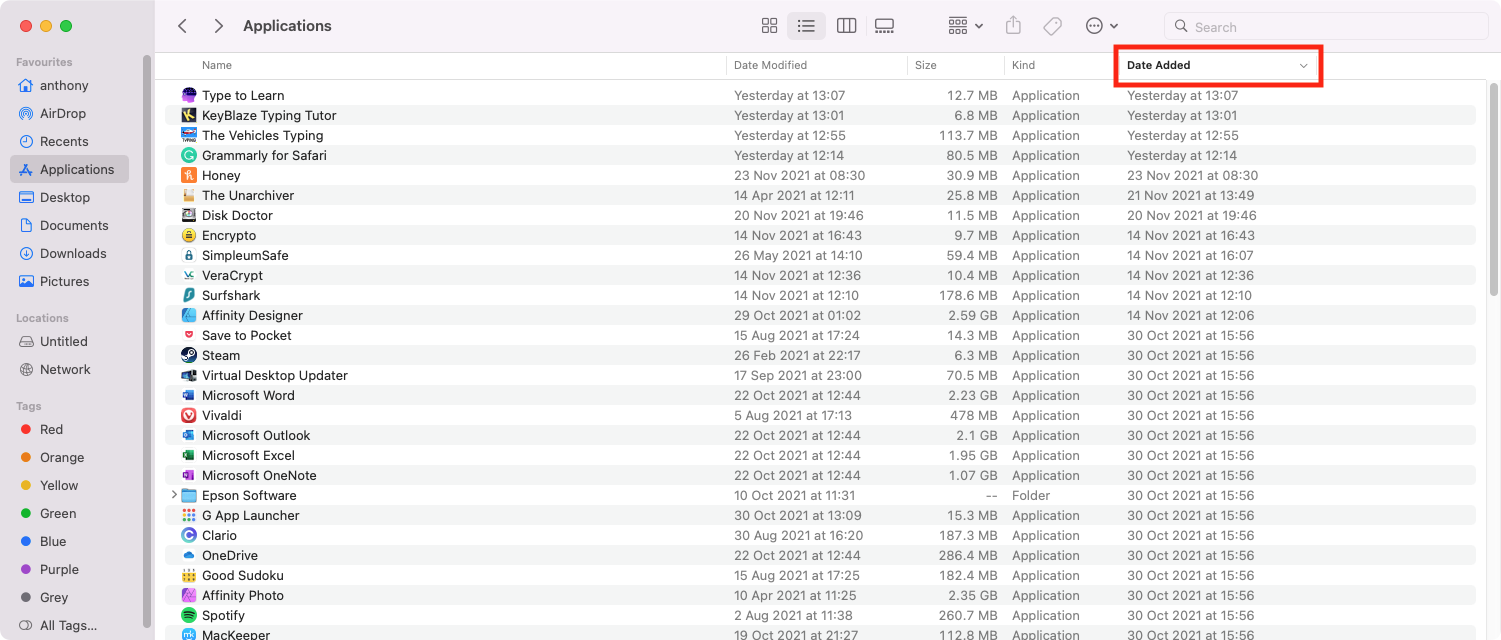Select the Type to Learn app icon
The height and width of the screenshot is (640, 1501).
[189, 95]
